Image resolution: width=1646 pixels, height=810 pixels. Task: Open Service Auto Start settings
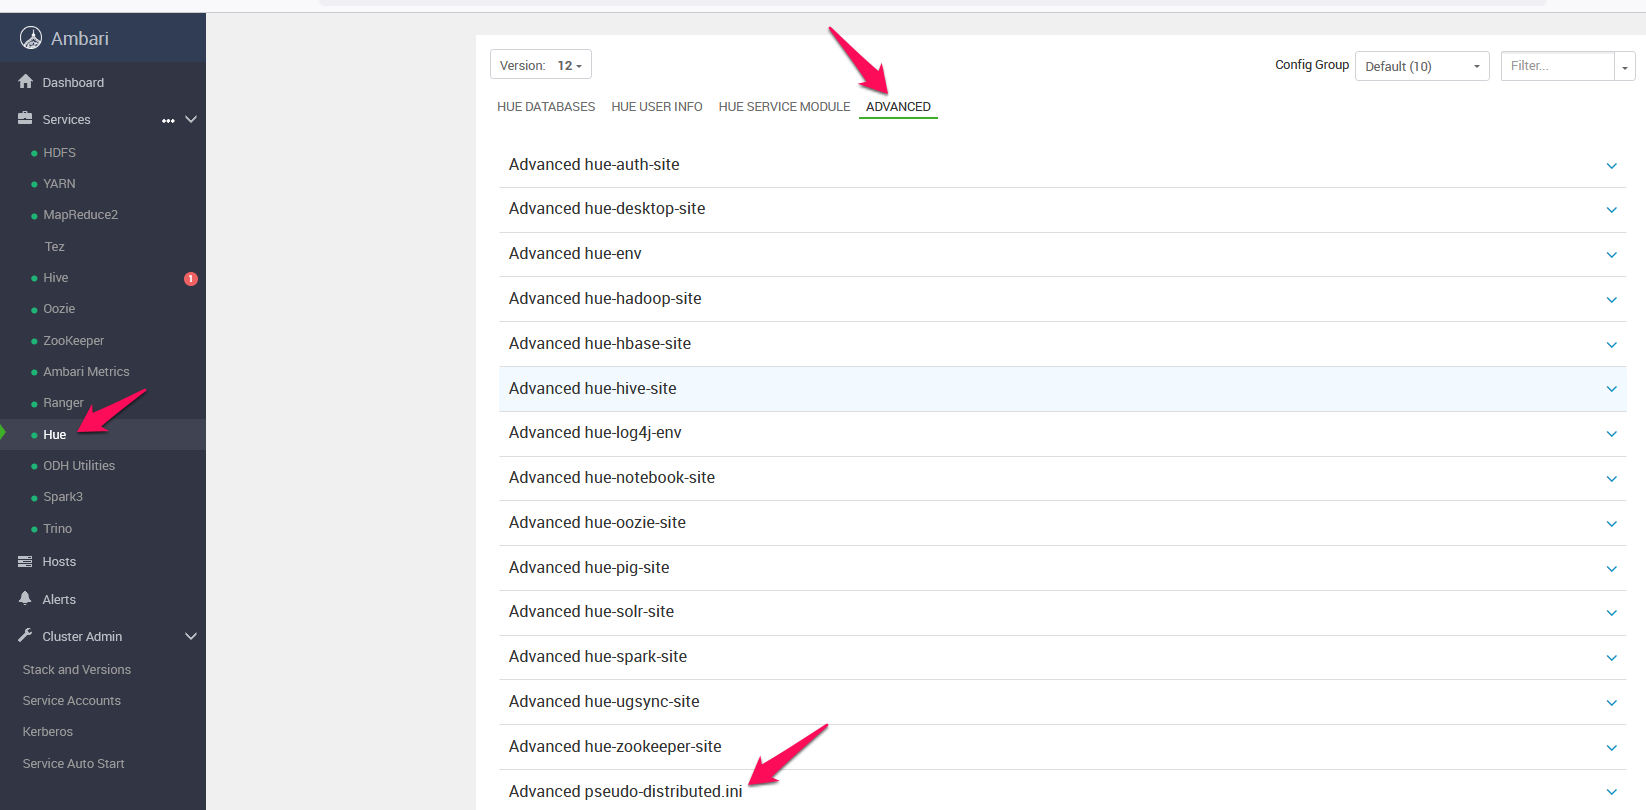tap(74, 764)
